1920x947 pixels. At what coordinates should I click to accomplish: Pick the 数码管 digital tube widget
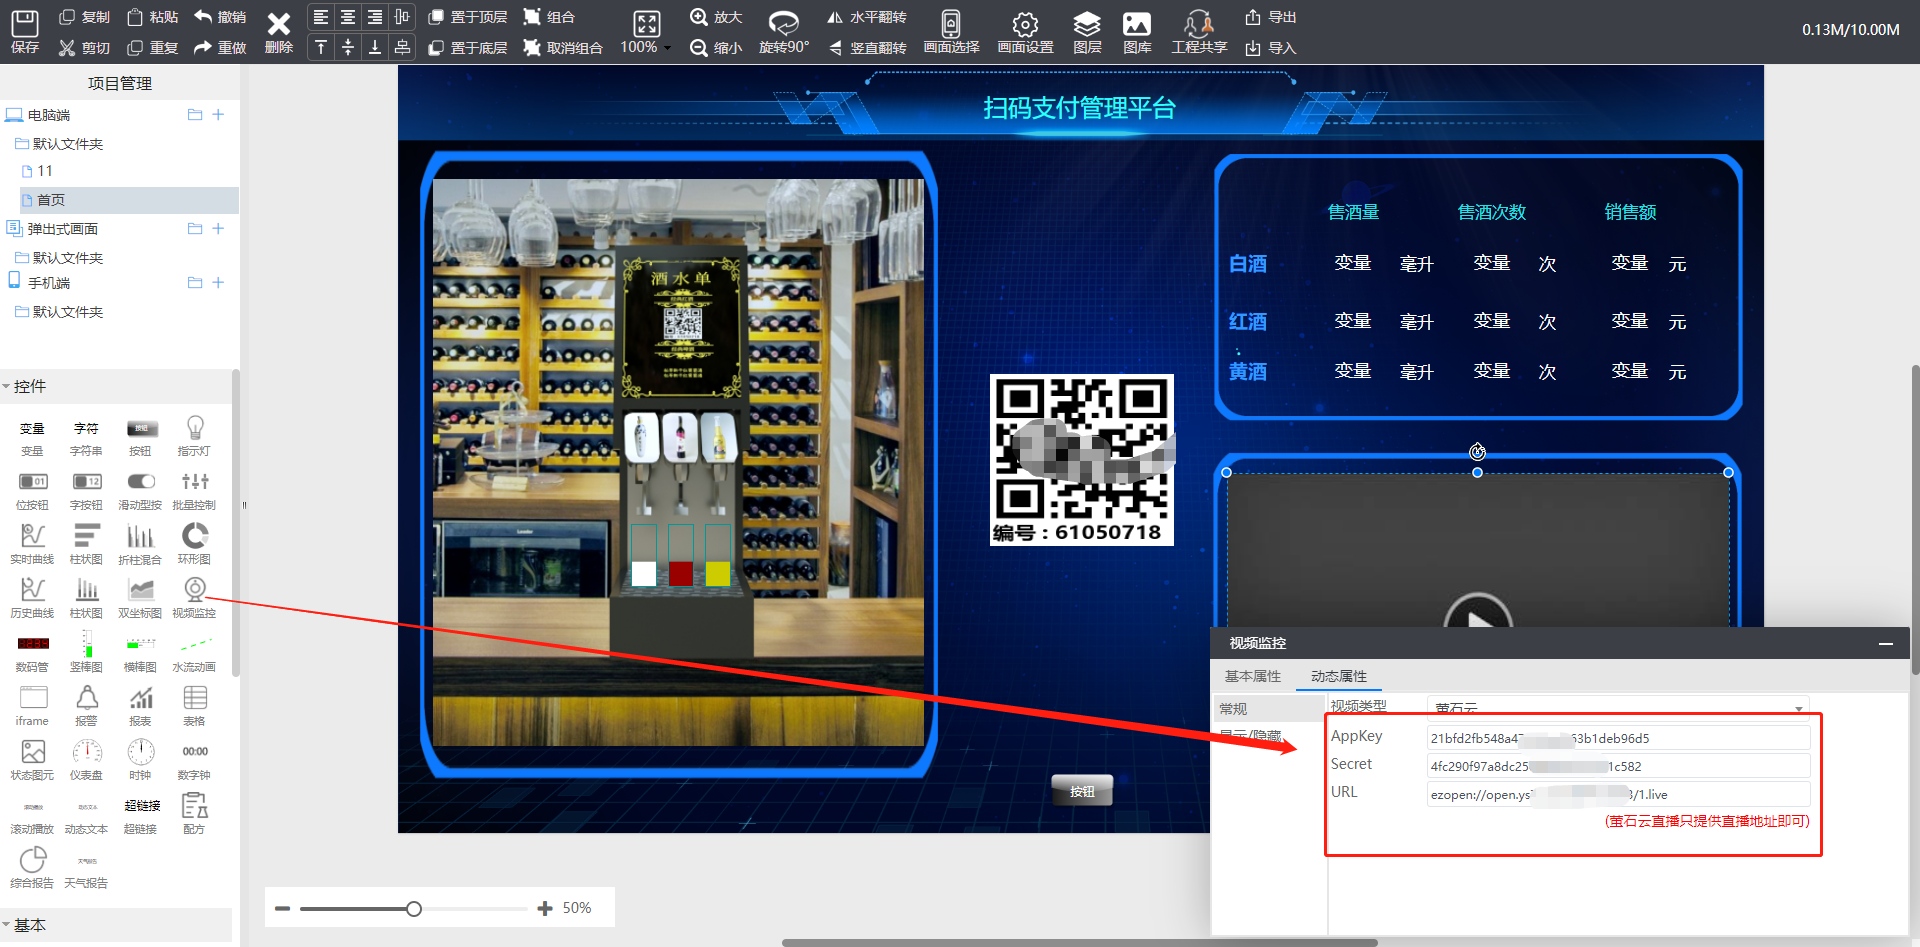pos(32,653)
